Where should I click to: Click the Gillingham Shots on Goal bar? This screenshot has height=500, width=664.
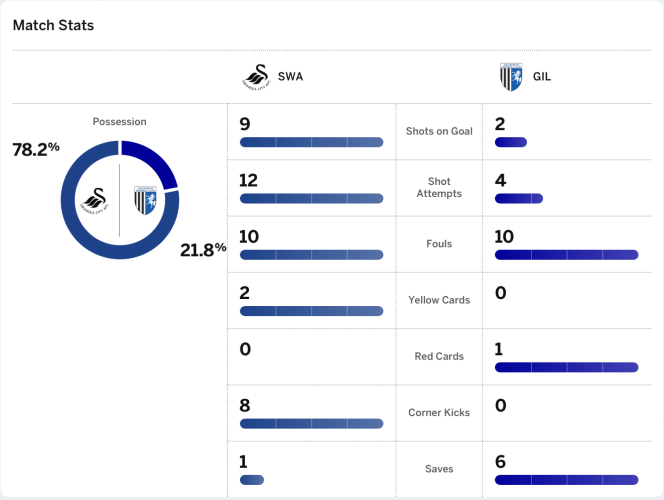pyautogui.click(x=510, y=143)
